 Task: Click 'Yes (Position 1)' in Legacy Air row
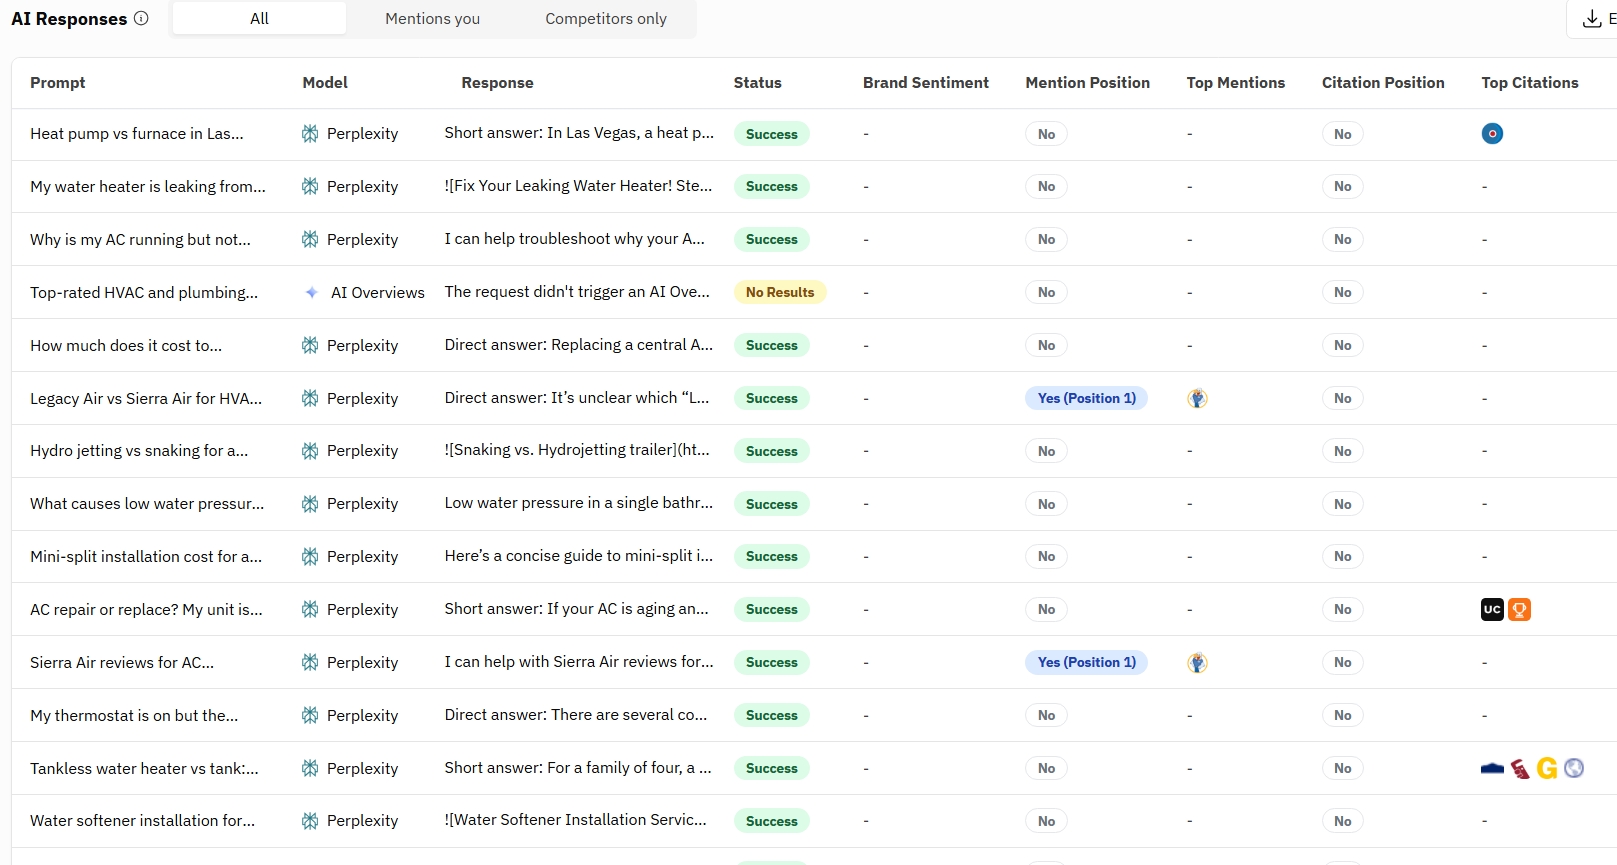point(1086,398)
